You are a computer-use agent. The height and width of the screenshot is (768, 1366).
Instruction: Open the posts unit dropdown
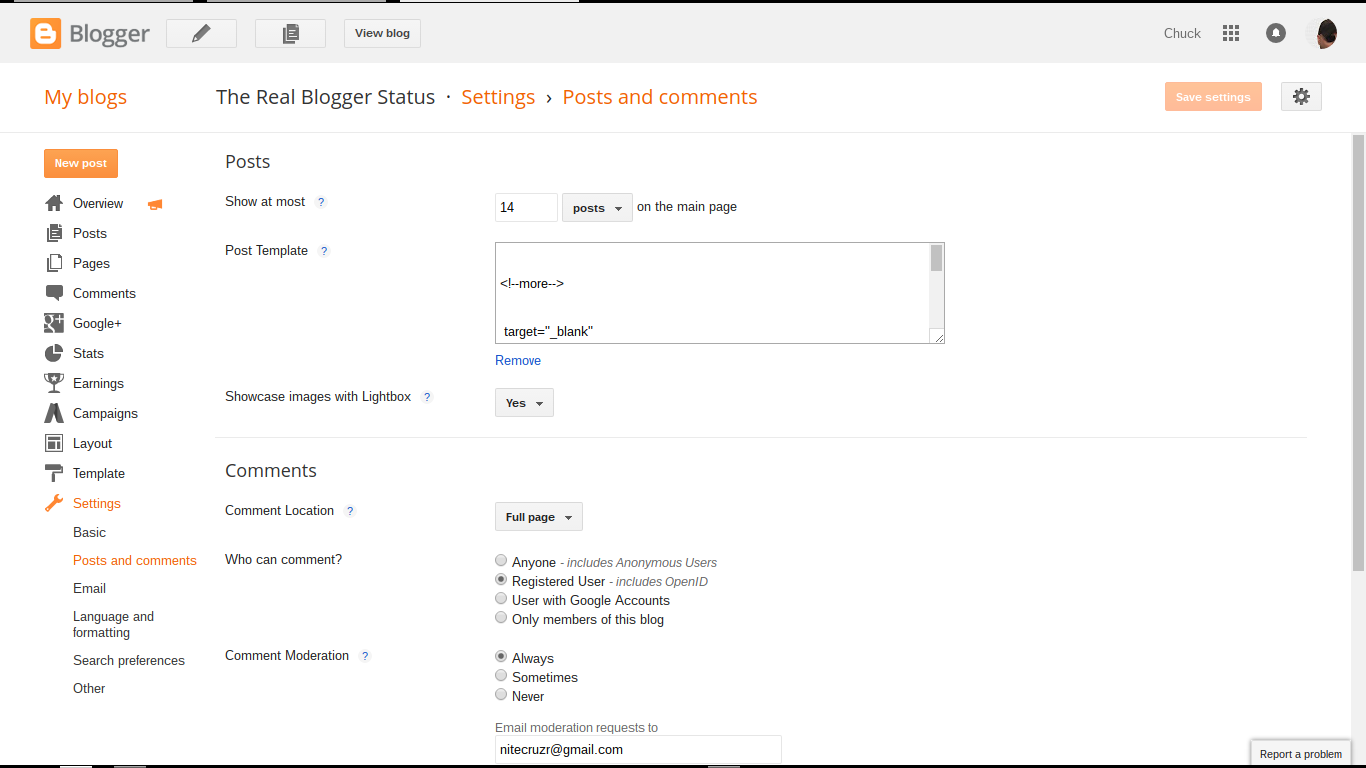click(x=597, y=208)
